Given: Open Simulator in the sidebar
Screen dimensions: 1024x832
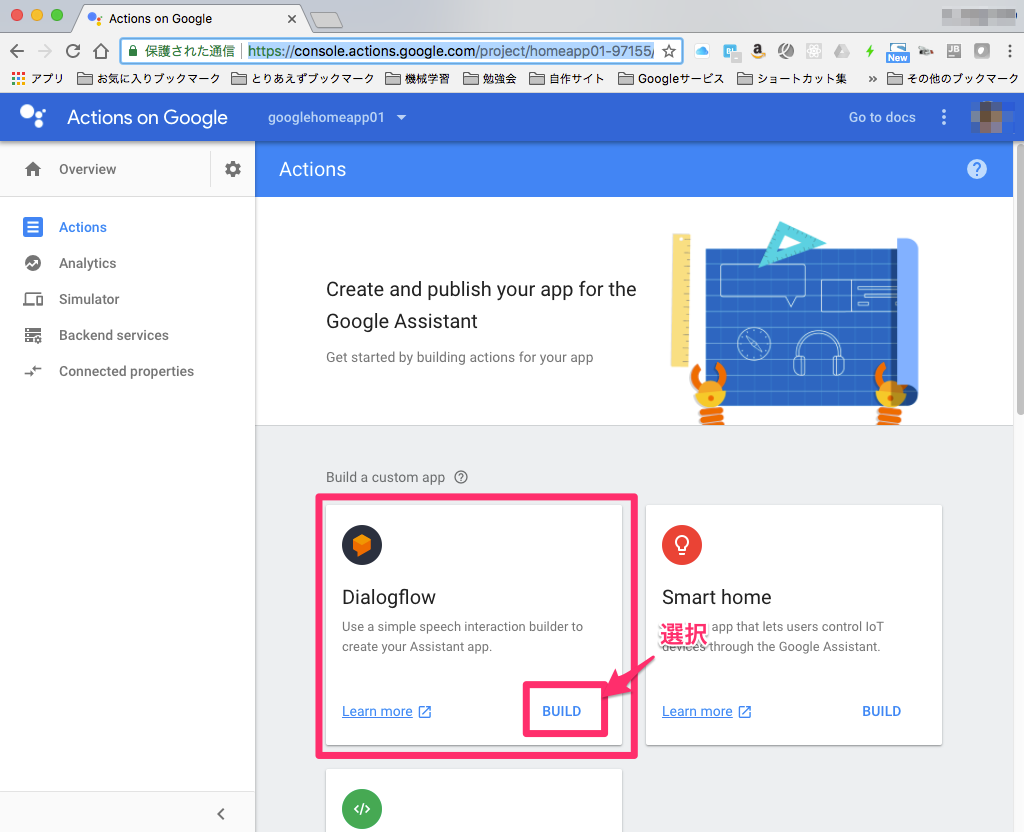Looking at the screenshot, I should pos(89,299).
